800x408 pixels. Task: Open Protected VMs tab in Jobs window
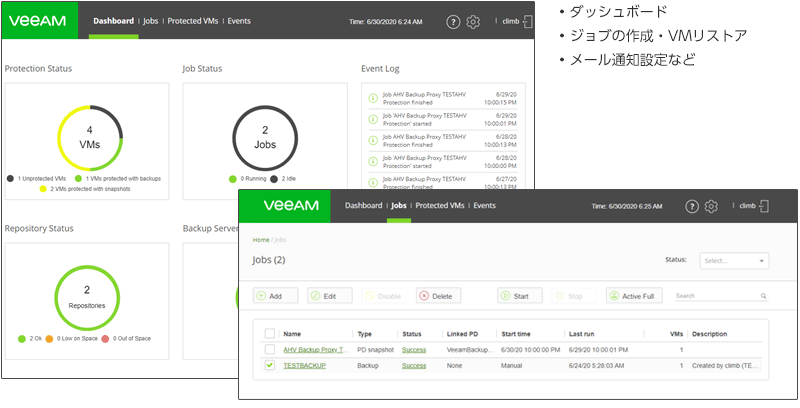pyautogui.click(x=440, y=206)
